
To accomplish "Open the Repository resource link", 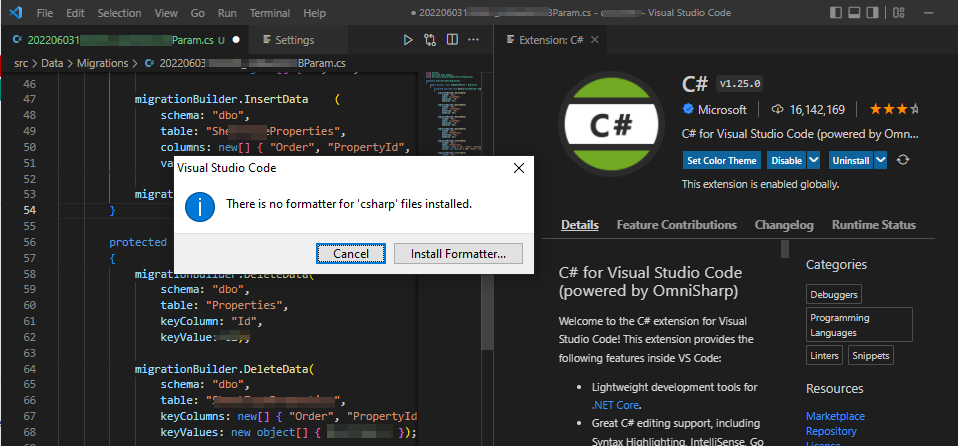I will (831, 431).
